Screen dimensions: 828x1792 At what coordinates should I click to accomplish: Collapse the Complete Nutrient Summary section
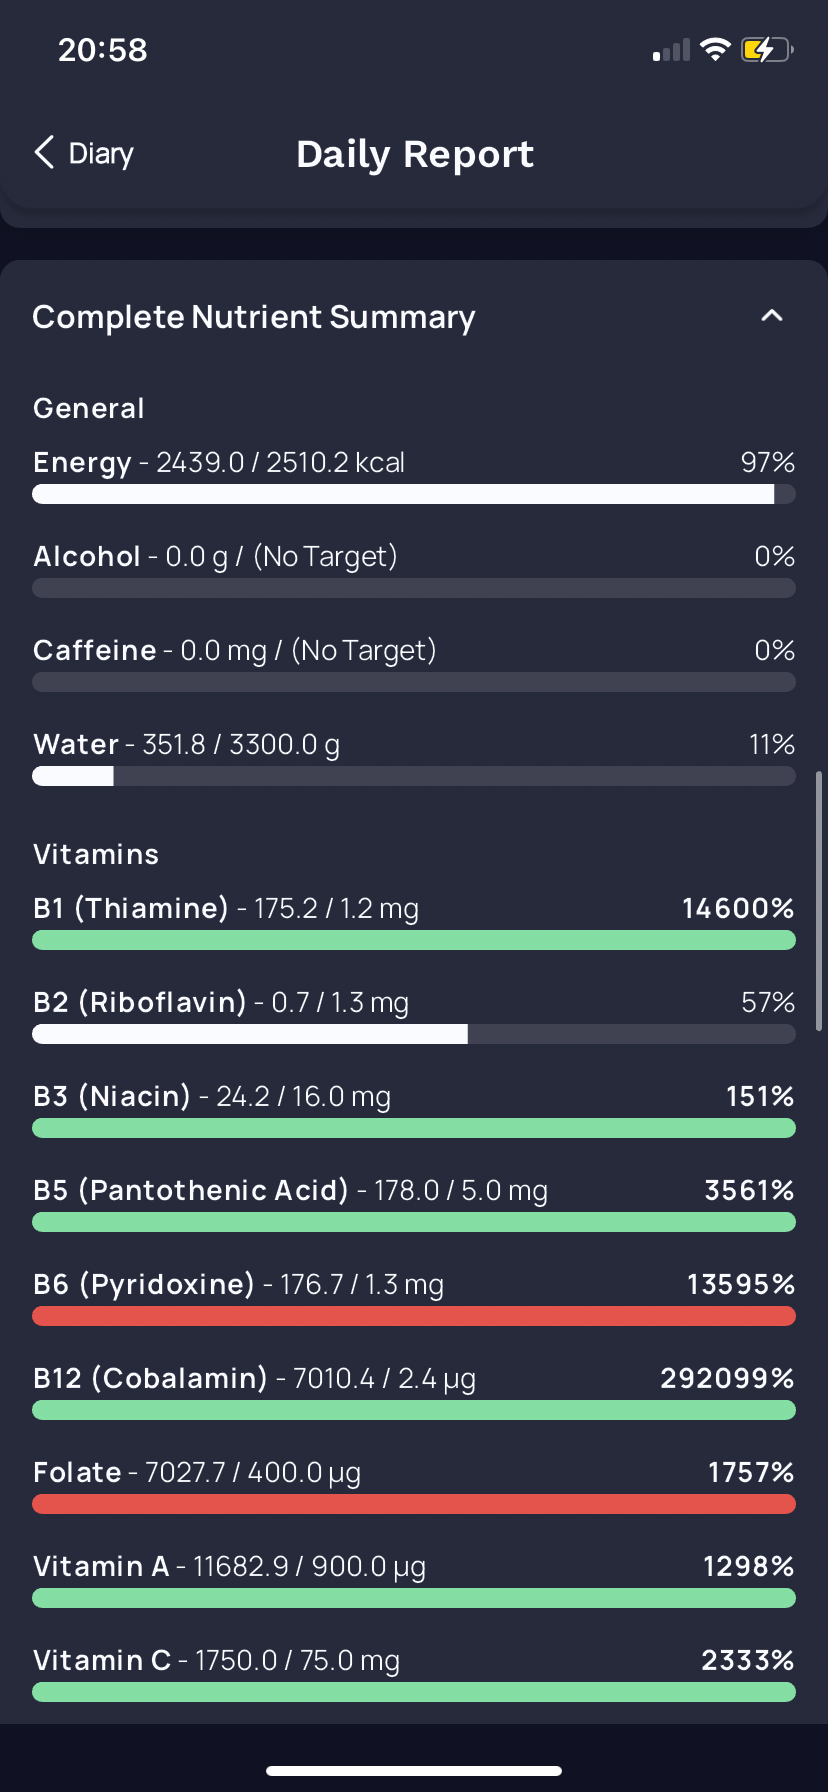[771, 316]
